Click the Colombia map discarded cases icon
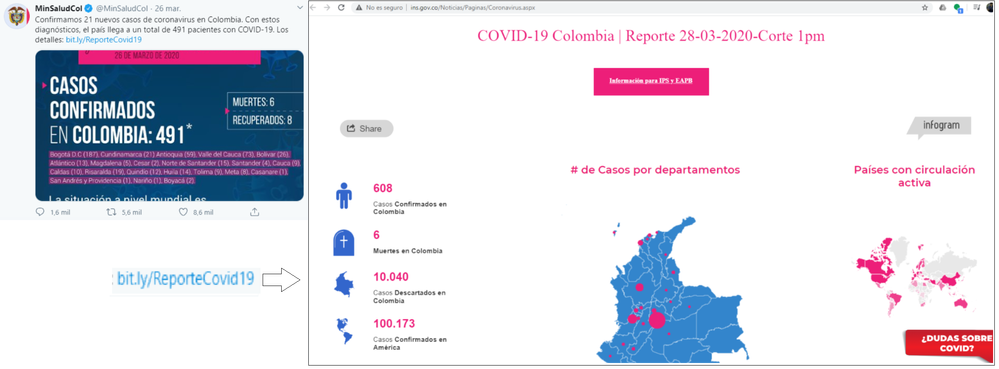 pyautogui.click(x=343, y=284)
